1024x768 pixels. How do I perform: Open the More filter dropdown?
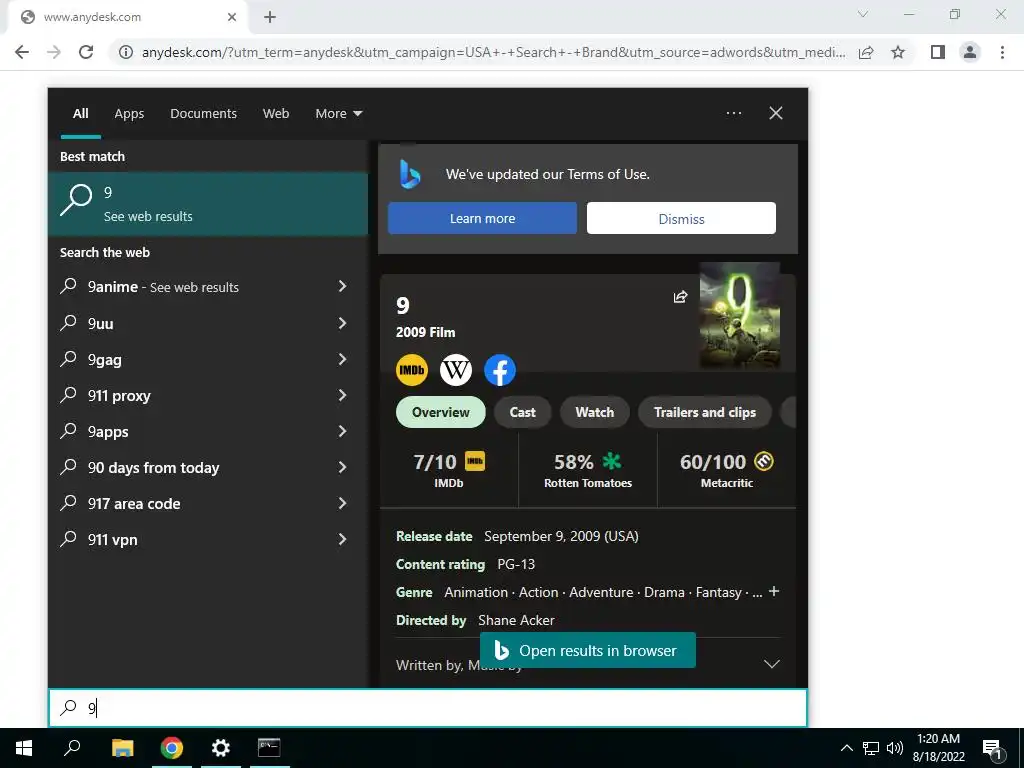click(338, 114)
